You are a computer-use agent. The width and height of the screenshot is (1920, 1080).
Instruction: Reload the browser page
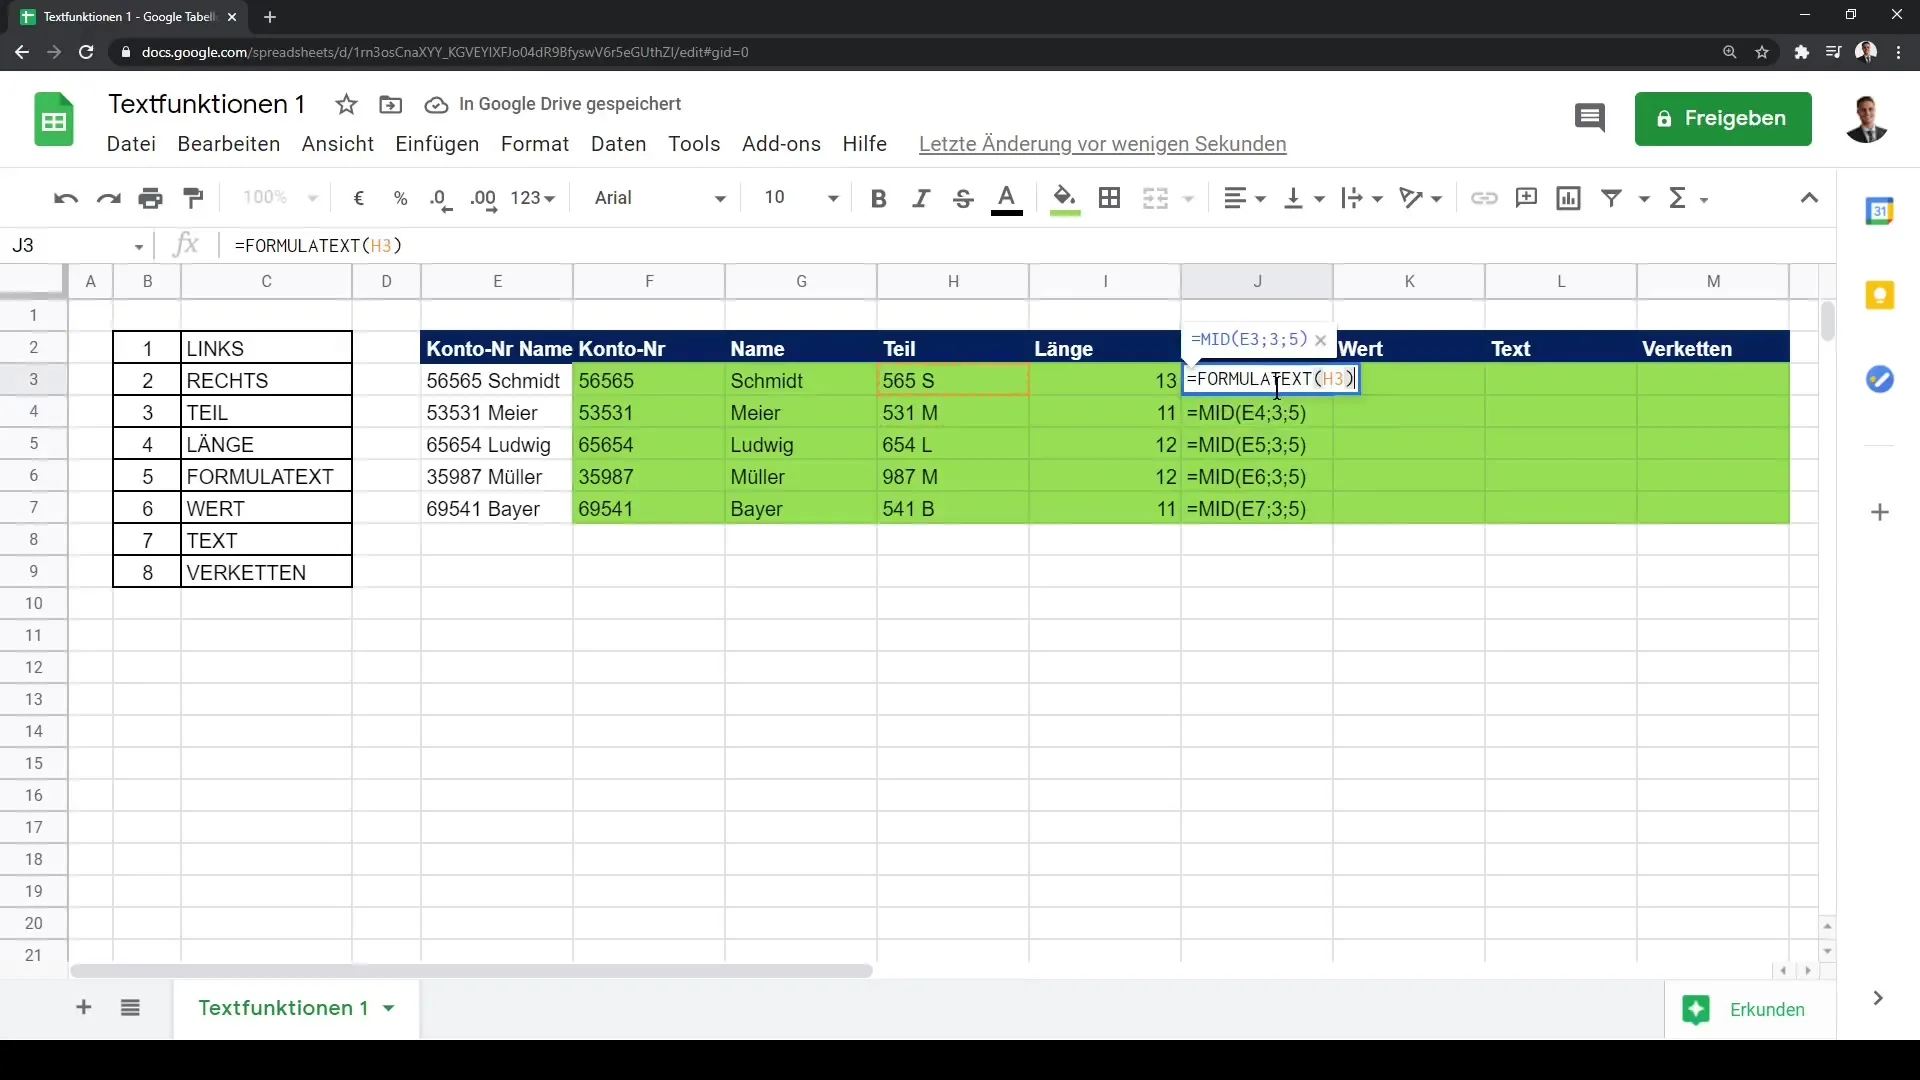pyautogui.click(x=86, y=52)
